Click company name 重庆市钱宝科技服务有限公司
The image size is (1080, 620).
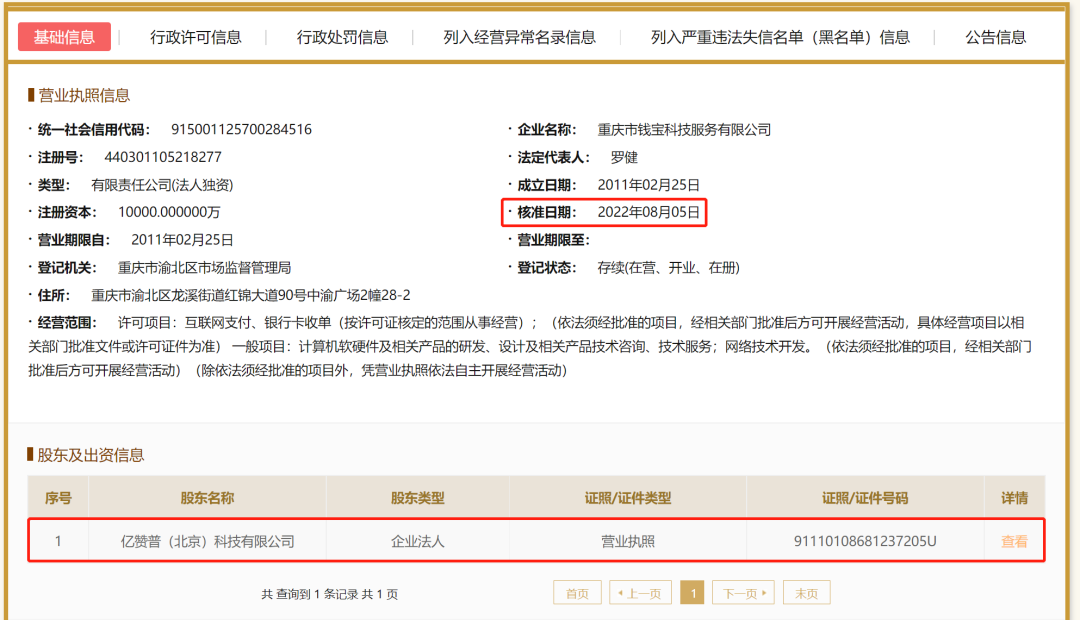(x=683, y=128)
